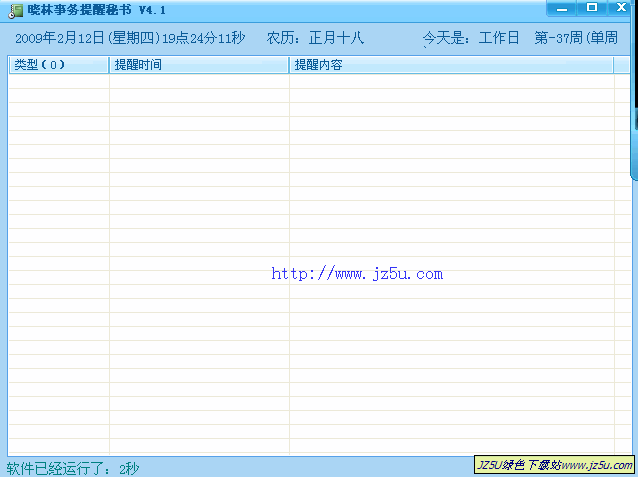Click 今天是: 工作日 label

point(471,38)
